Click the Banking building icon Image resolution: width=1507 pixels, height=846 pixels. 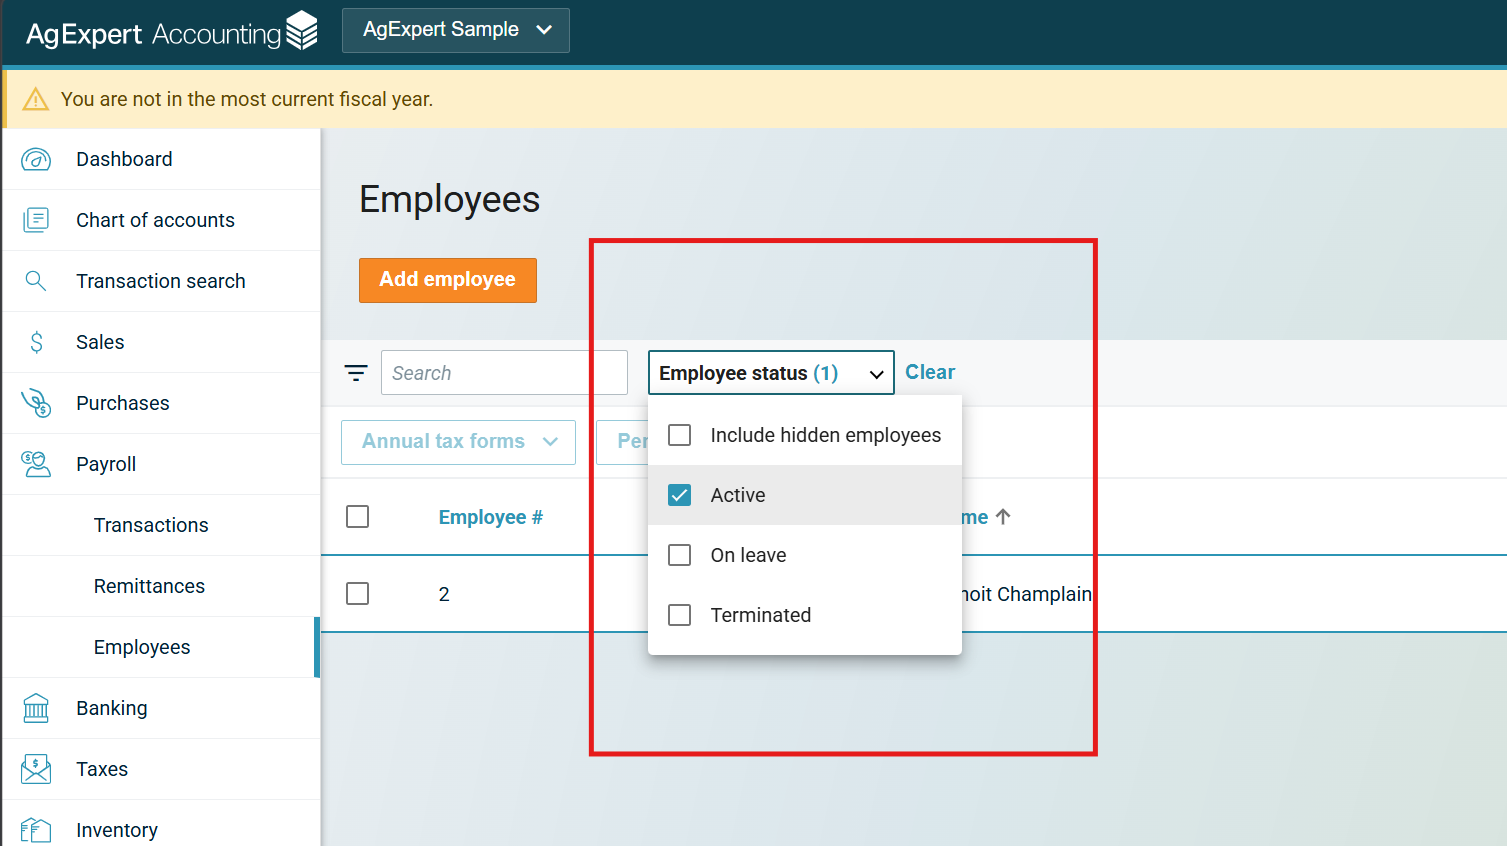pyautogui.click(x=36, y=708)
